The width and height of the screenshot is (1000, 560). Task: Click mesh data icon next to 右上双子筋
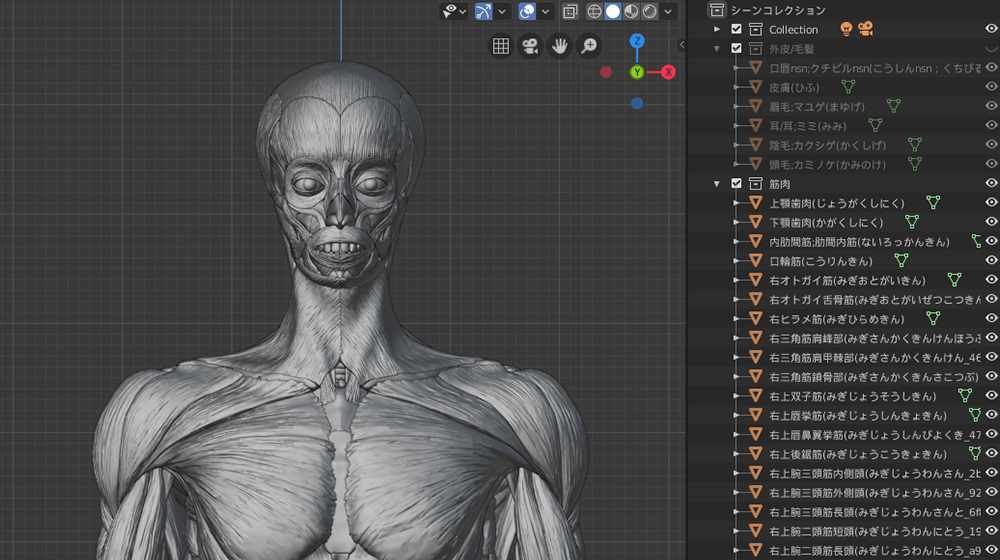pyautogui.click(x=965, y=395)
